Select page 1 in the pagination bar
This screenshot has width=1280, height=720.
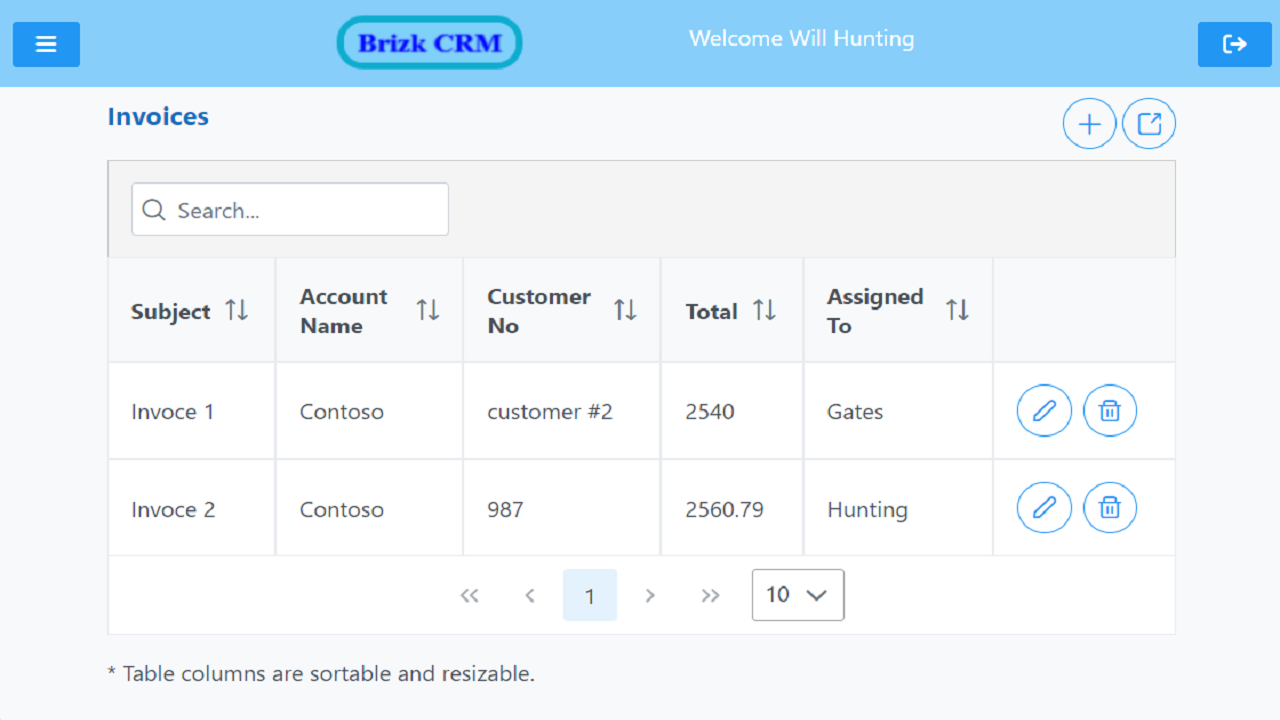(x=590, y=594)
